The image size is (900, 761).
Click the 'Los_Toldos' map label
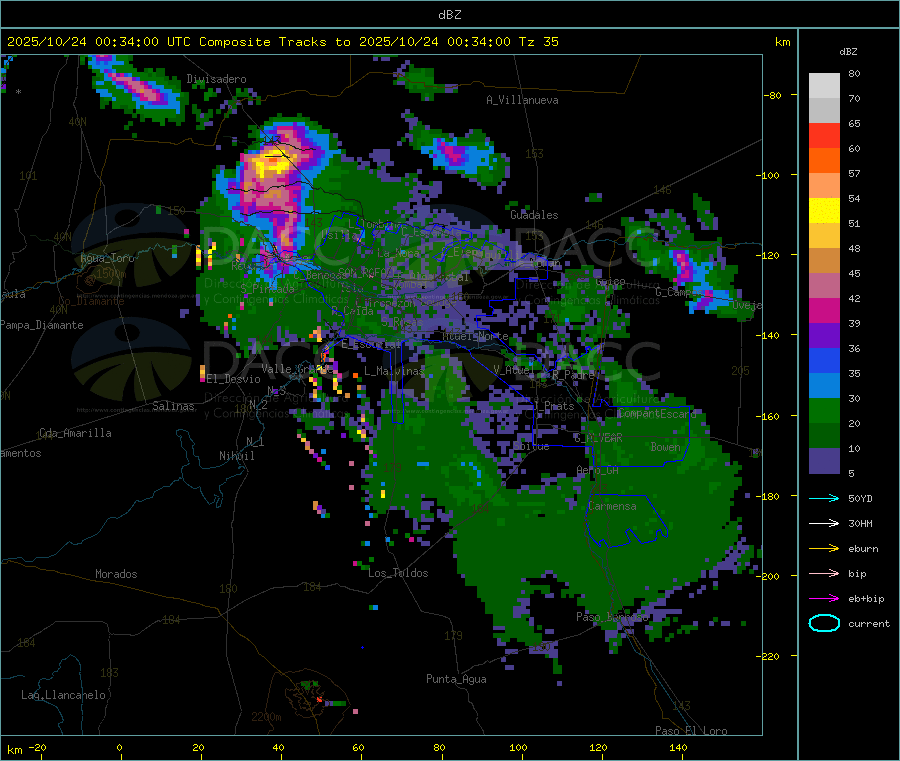pos(398,573)
